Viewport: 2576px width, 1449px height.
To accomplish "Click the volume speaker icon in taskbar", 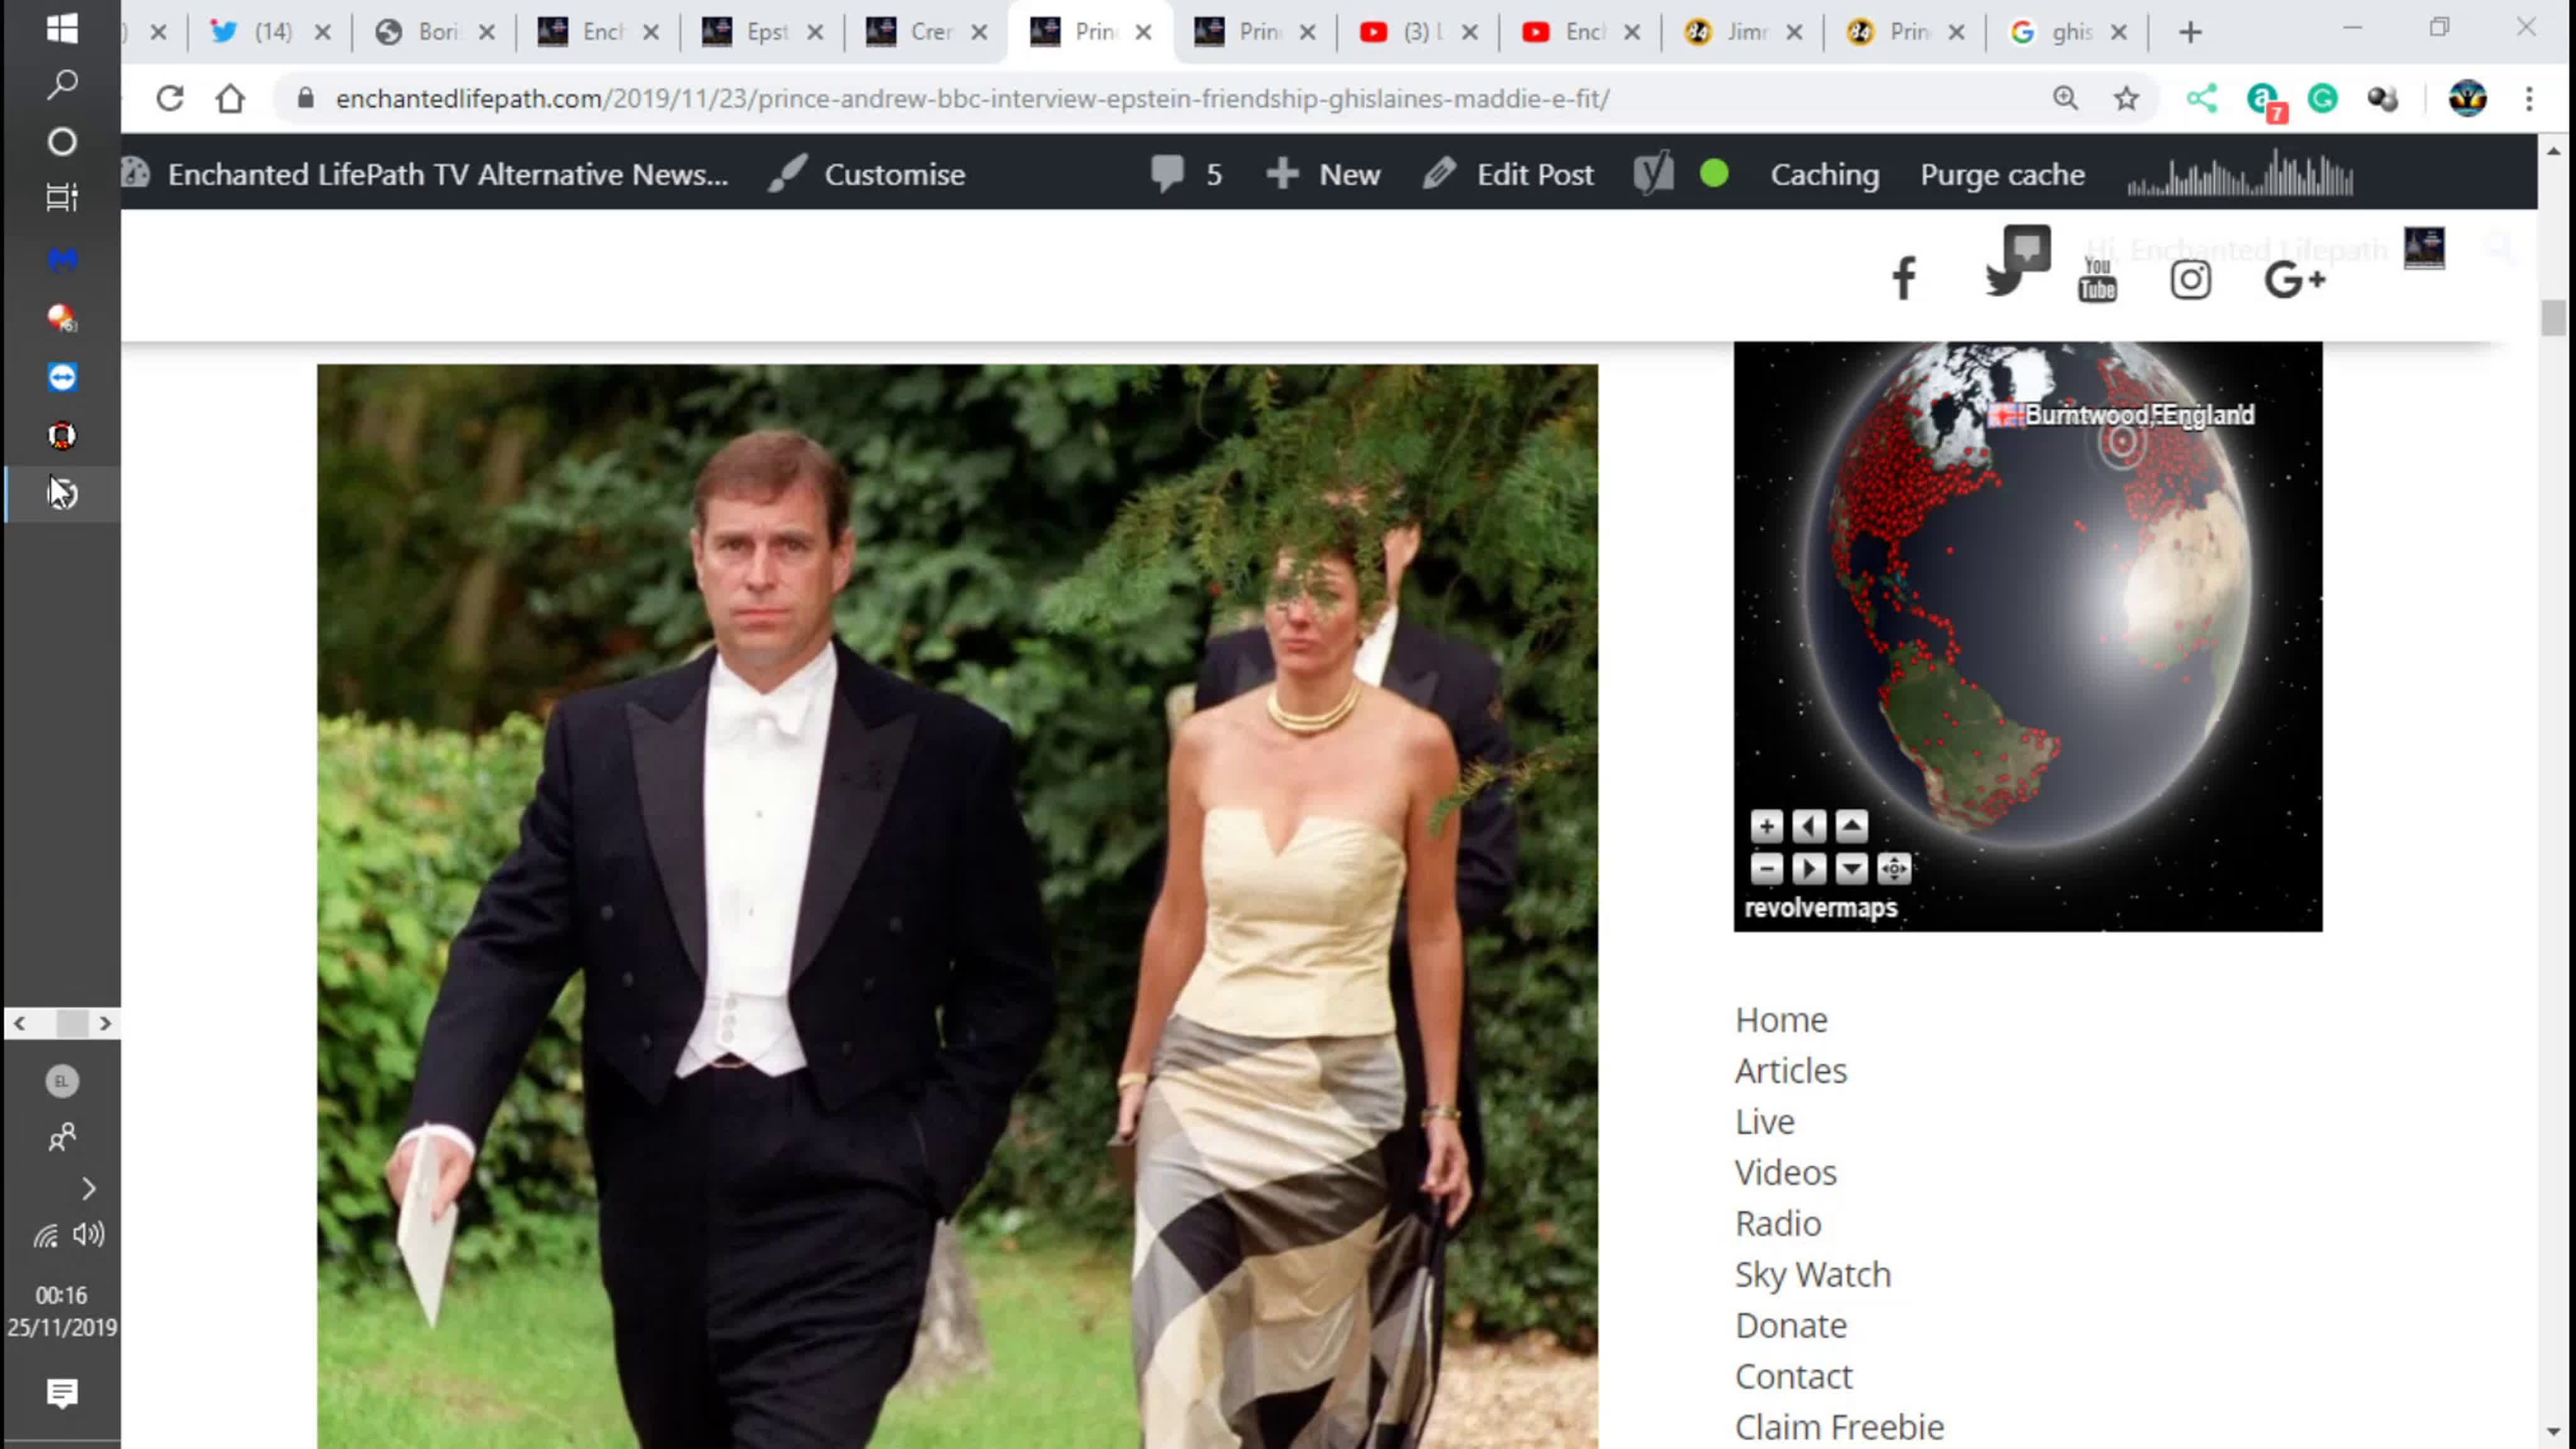I will pyautogui.click(x=89, y=1235).
